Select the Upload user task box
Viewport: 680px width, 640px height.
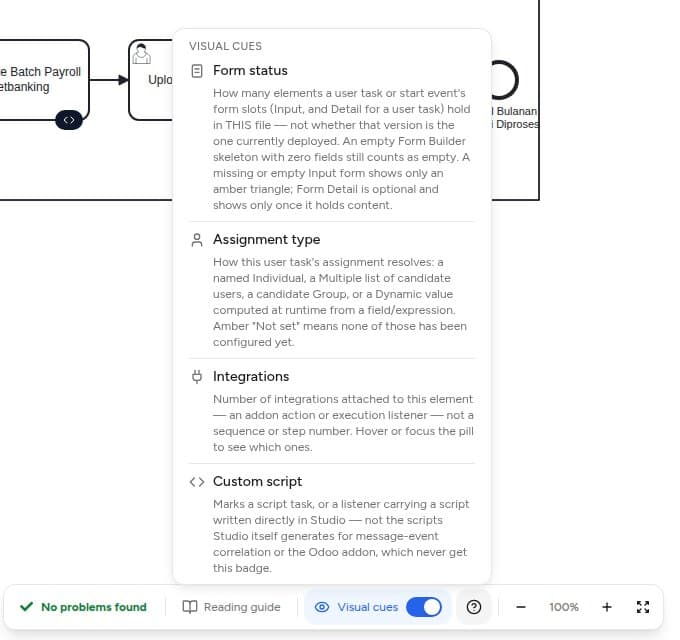pyautogui.click(x=150, y=80)
